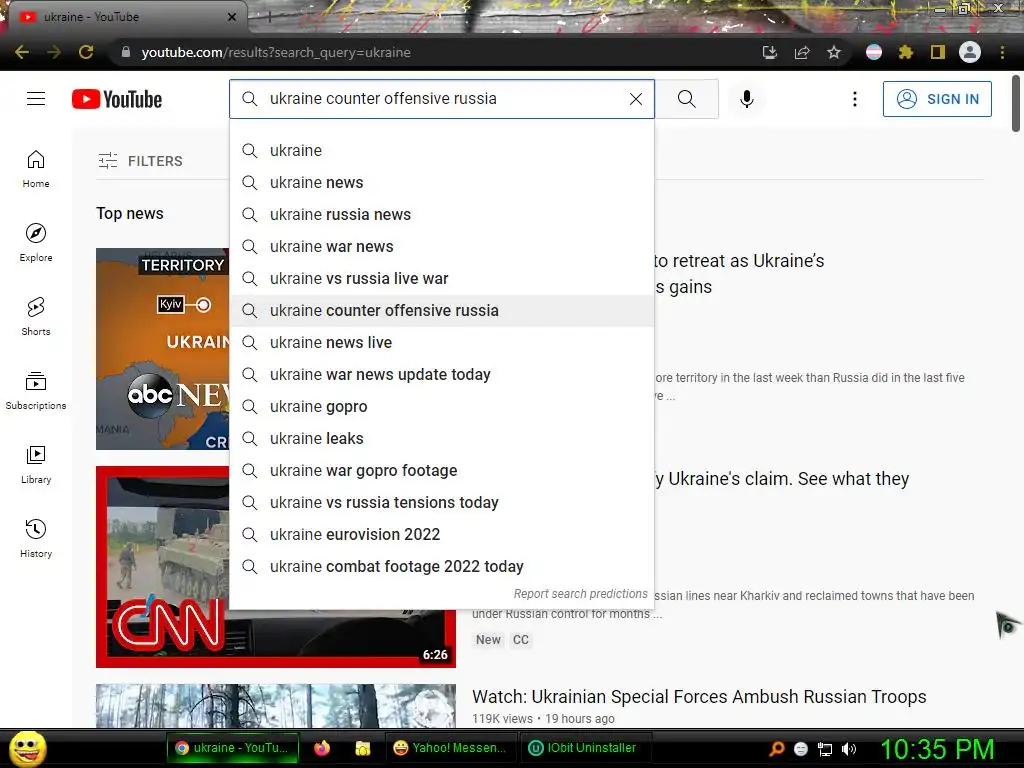Image resolution: width=1024 pixels, height=768 pixels.
Task: Click browser forward arrow
Action: point(54,52)
